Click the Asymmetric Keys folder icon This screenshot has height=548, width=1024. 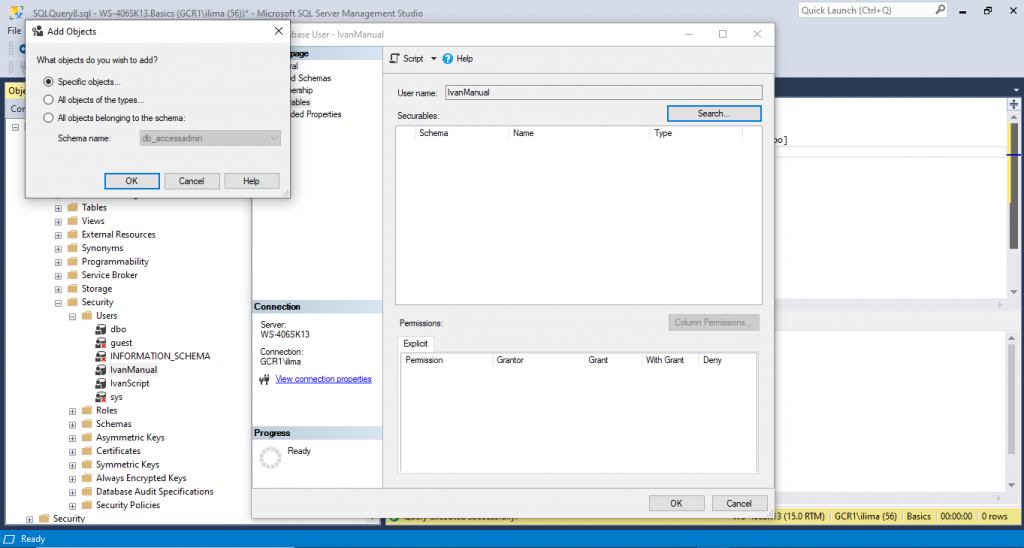[87, 438]
